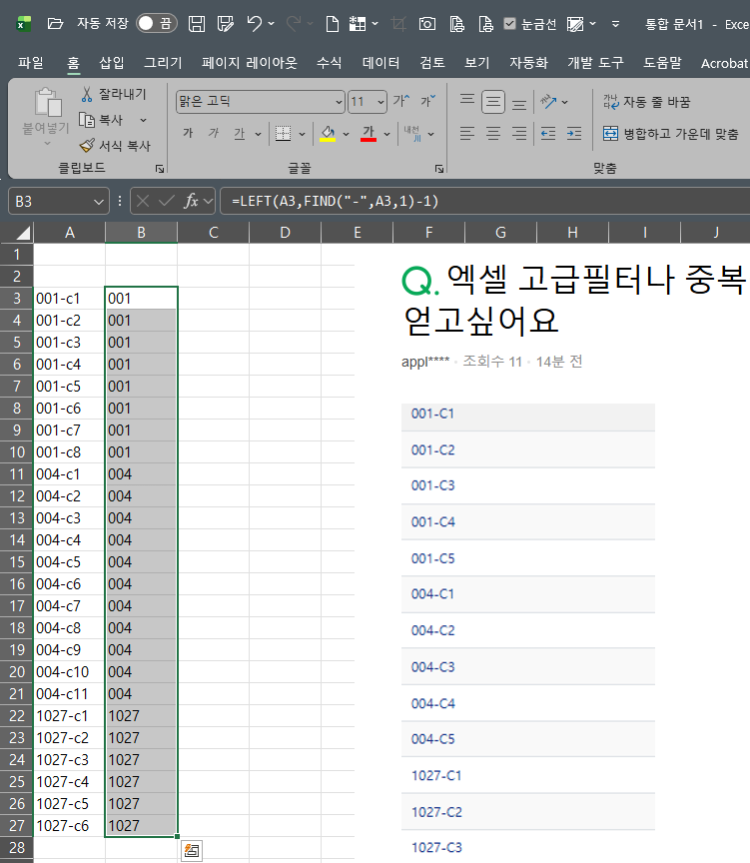Click the 붙여넣기 paste icon
750x863 pixels.
click(x=48, y=103)
